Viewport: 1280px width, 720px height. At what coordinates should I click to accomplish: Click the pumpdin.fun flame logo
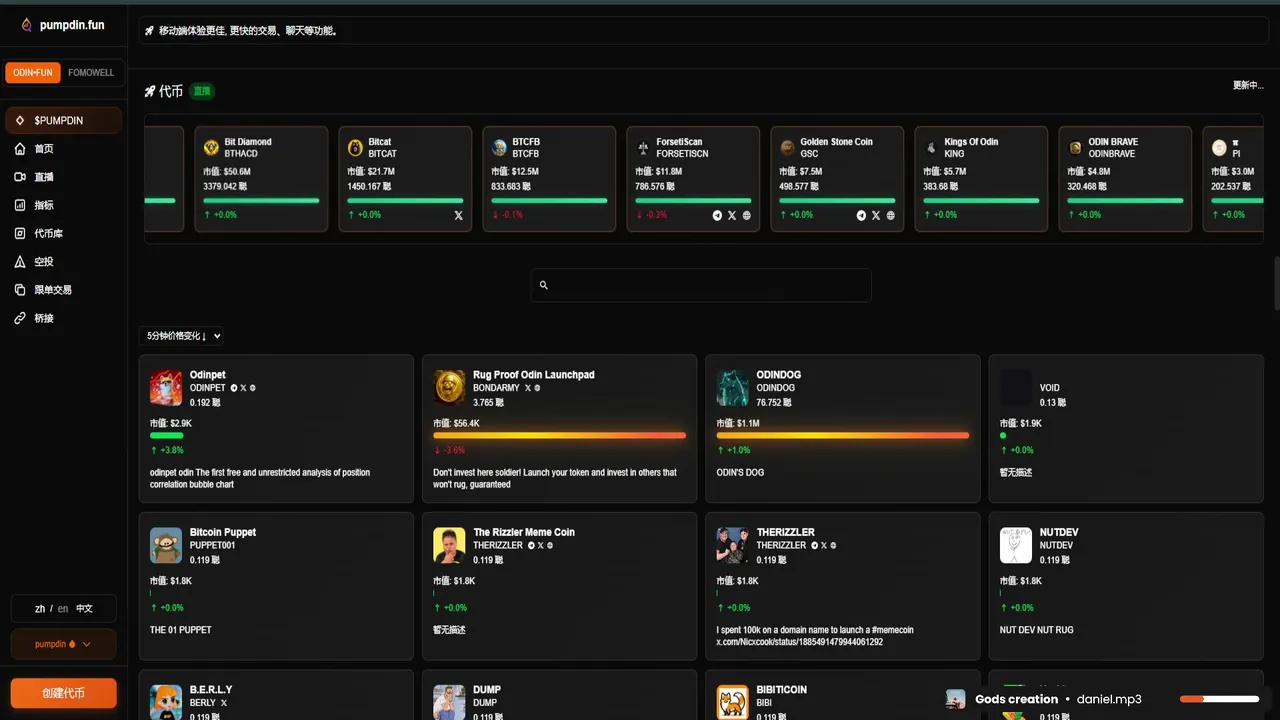tap(27, 25)
